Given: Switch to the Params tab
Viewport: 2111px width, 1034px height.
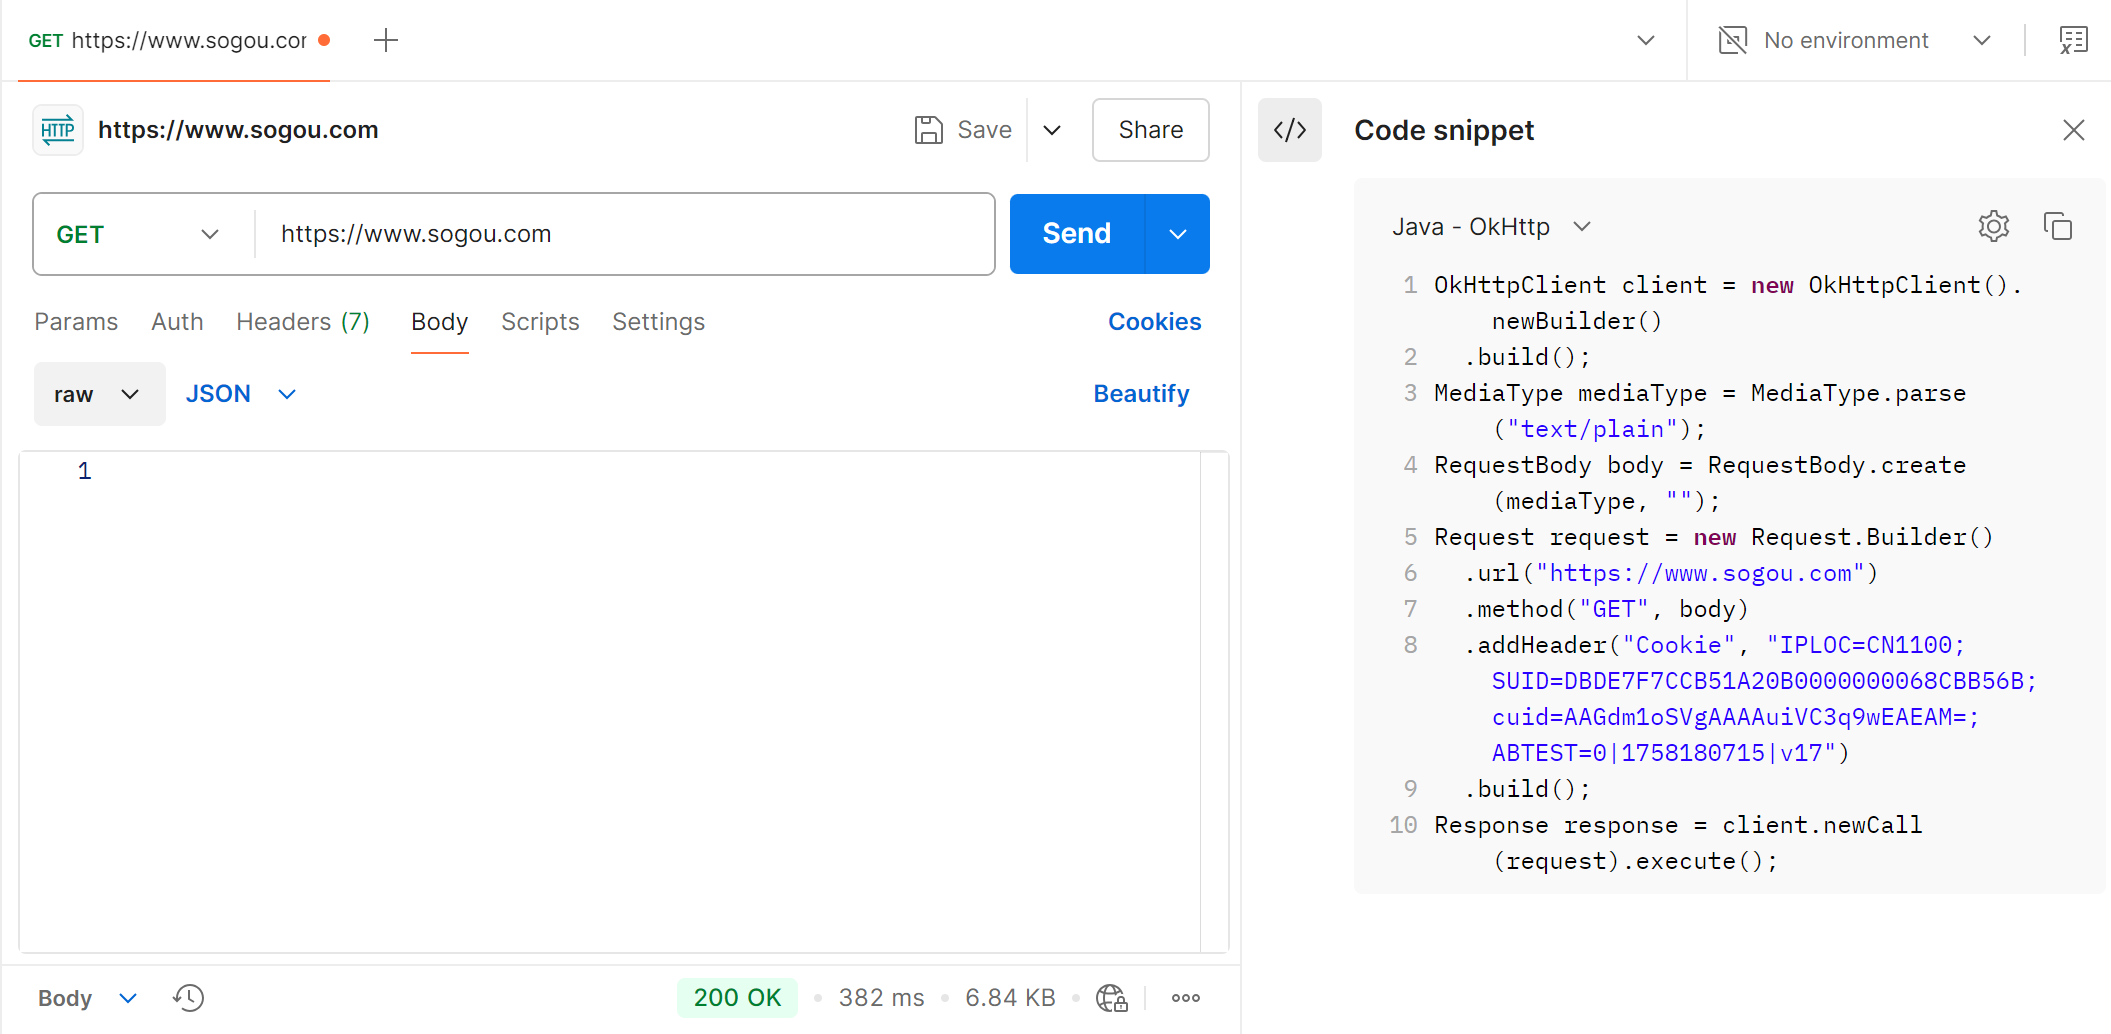Looking at the screenshot, I should coord(76,322).
